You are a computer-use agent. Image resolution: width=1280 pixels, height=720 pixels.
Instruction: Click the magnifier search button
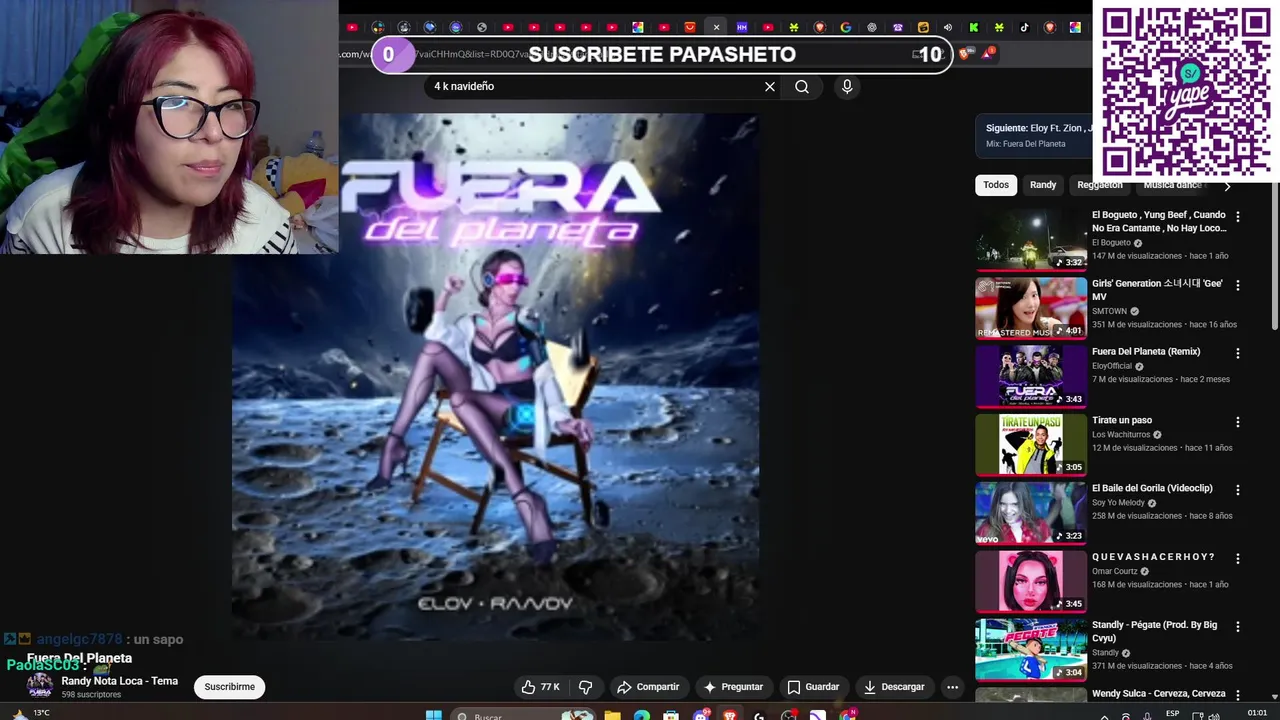coord(802,87)
